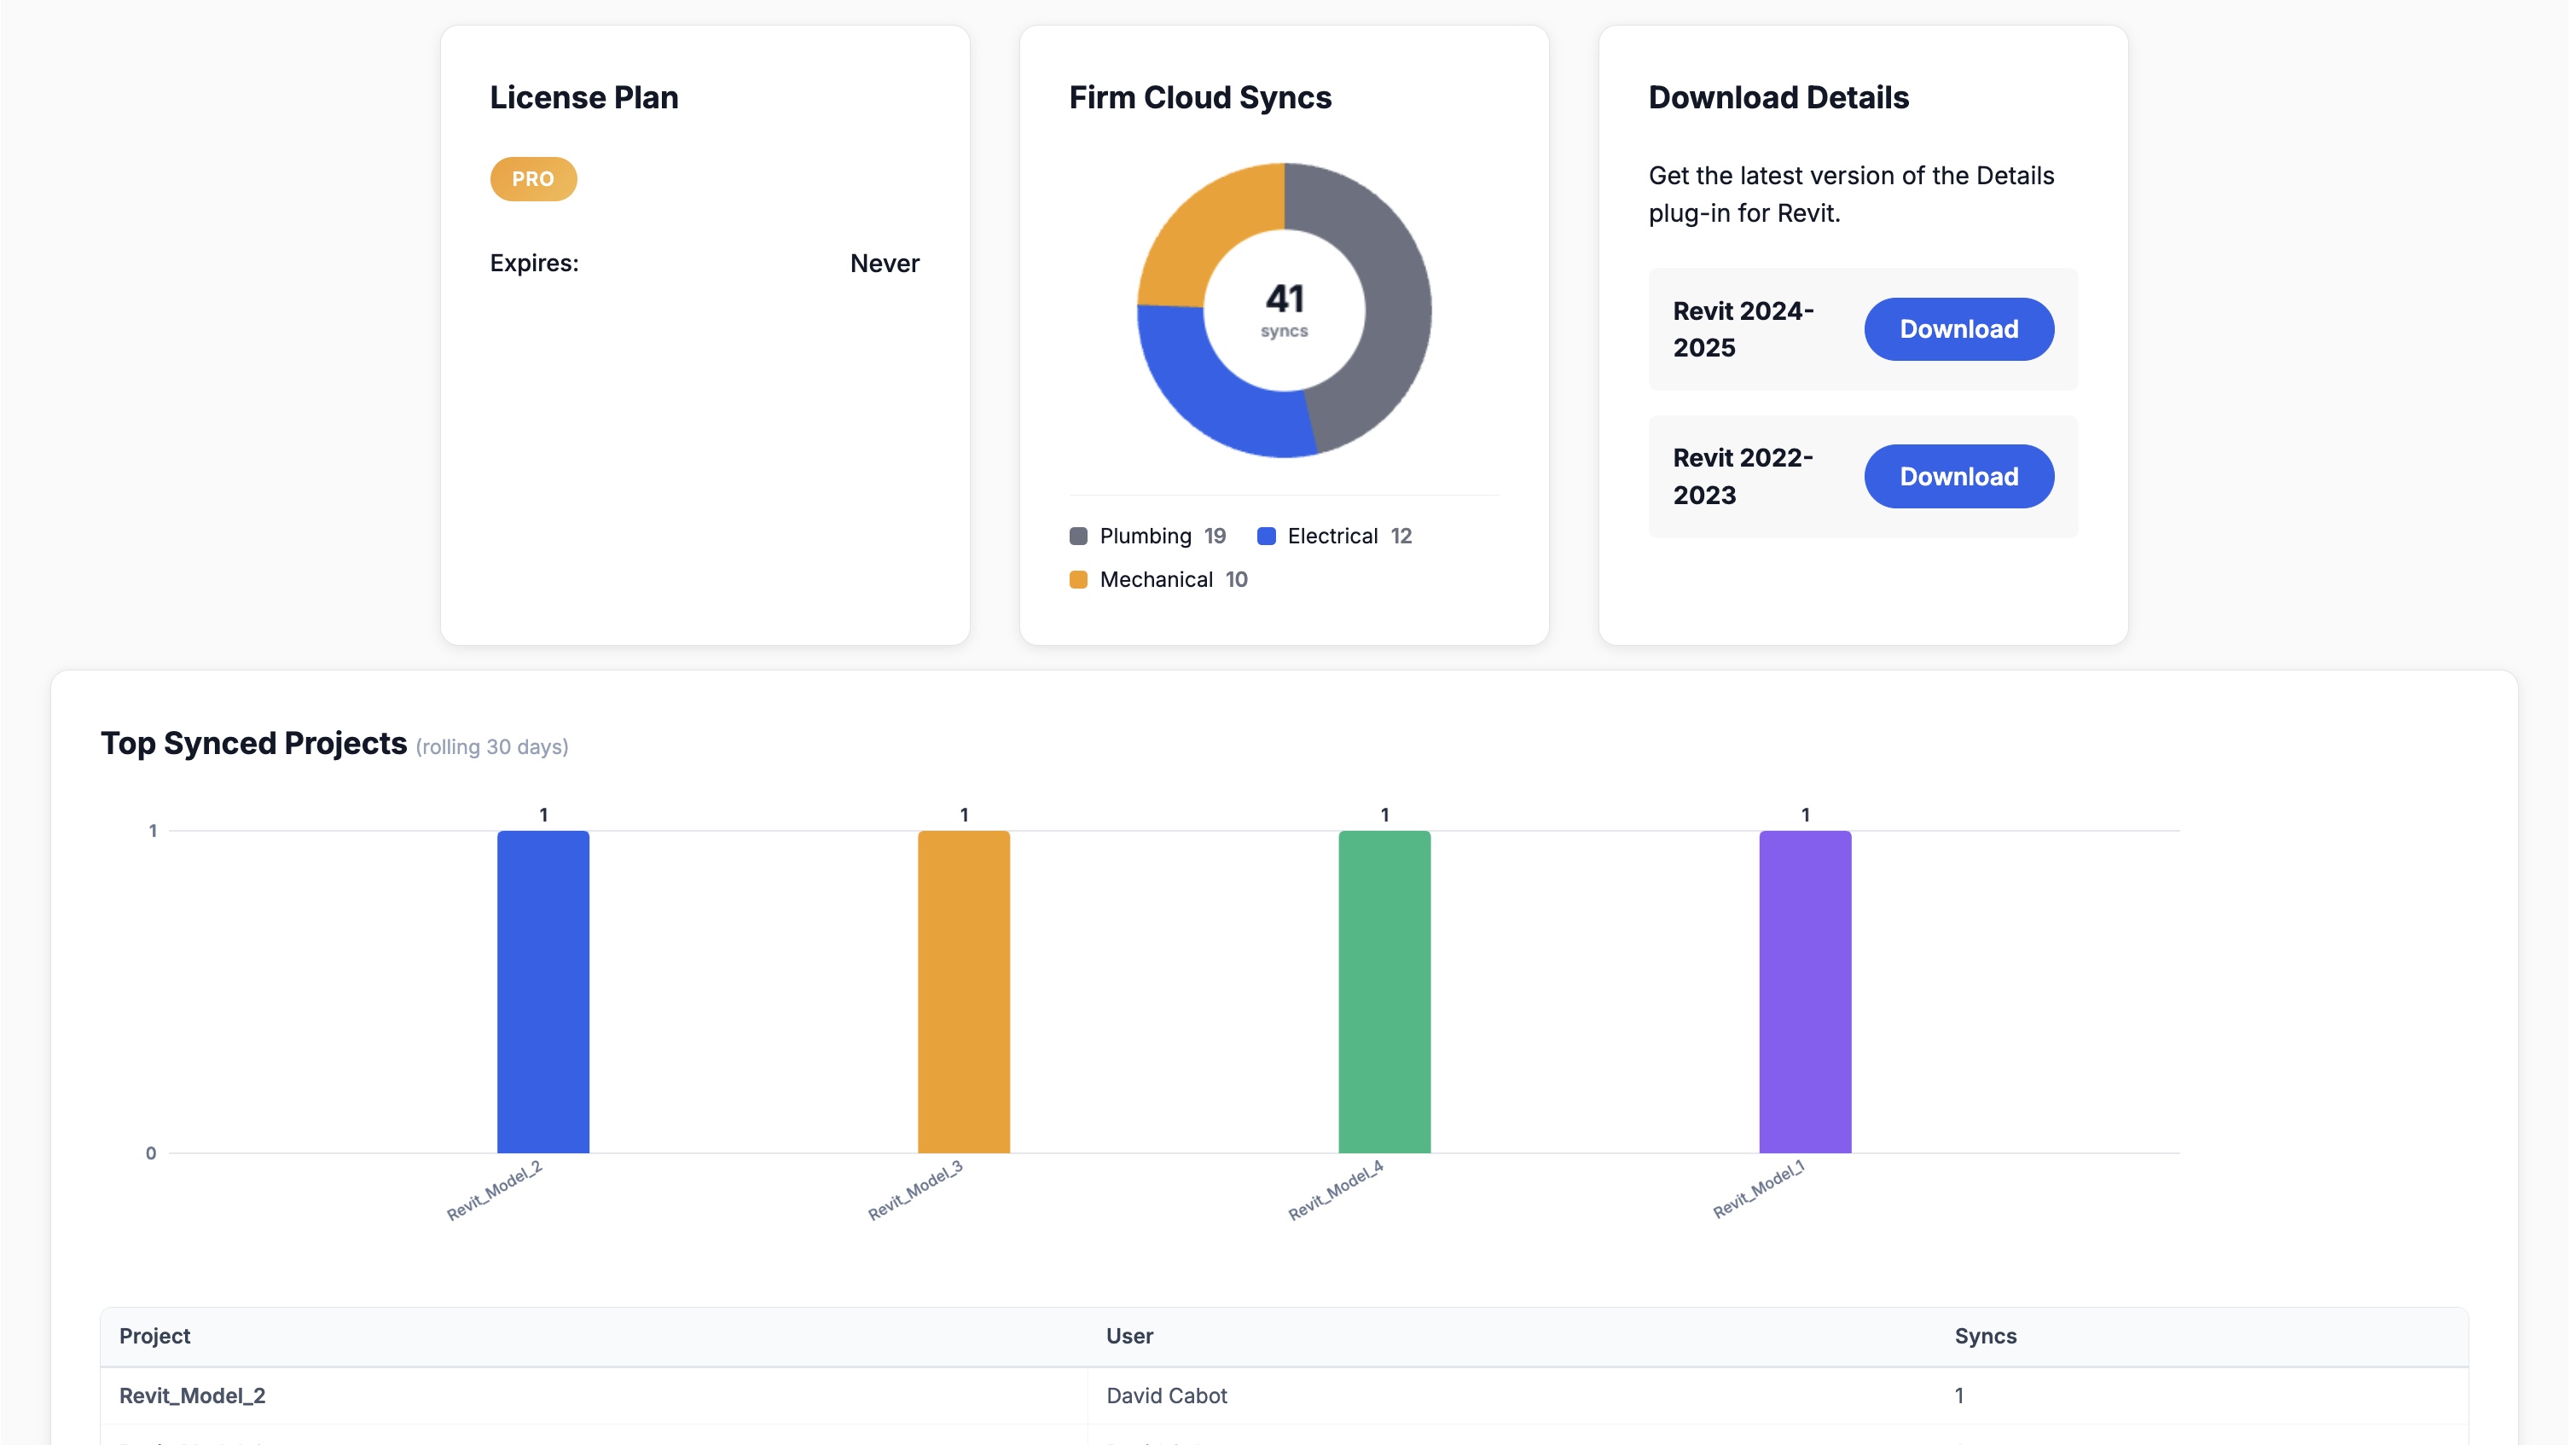Download the Revit 2022-2023 plug-in

[1957, 476]
